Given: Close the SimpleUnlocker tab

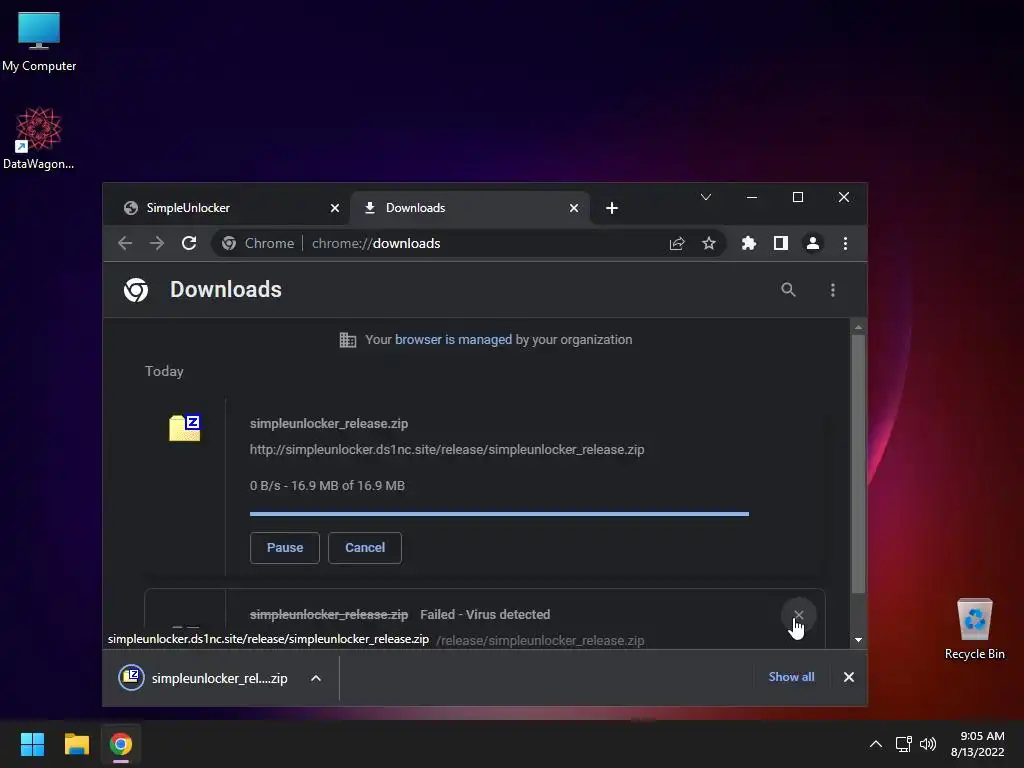Looking at the screenshot, I should [335, 208].
